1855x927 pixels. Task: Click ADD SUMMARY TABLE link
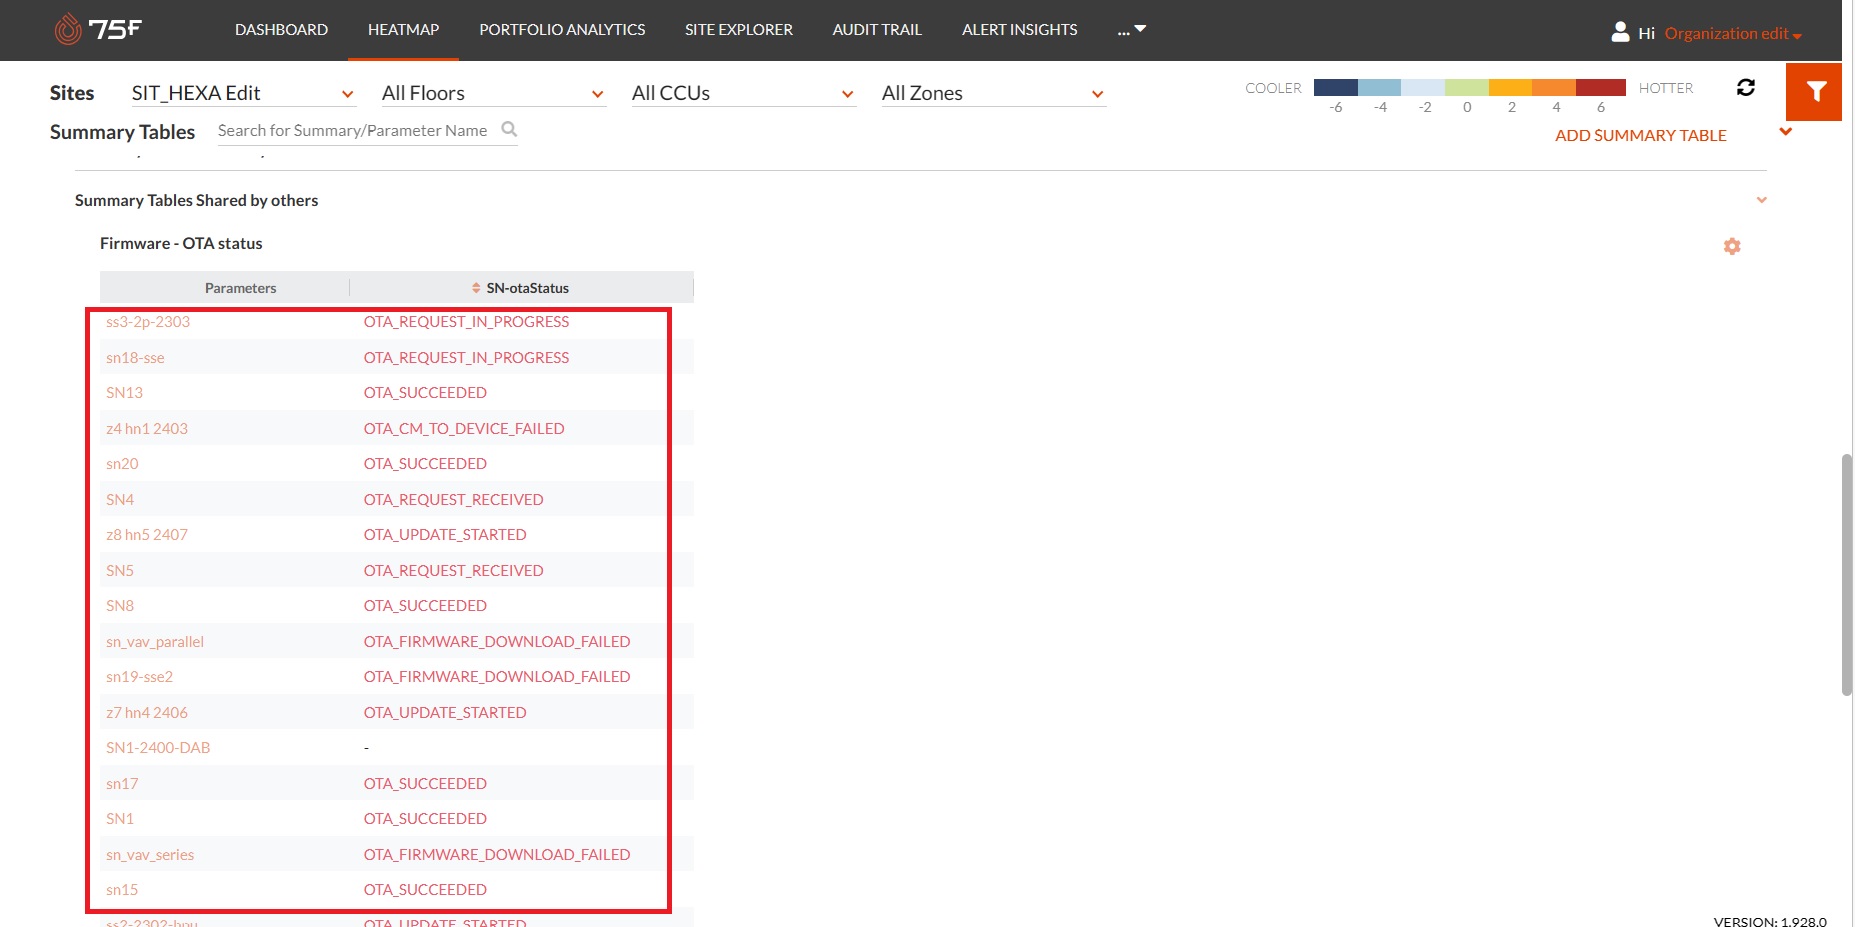click(x=1640, y=135)
